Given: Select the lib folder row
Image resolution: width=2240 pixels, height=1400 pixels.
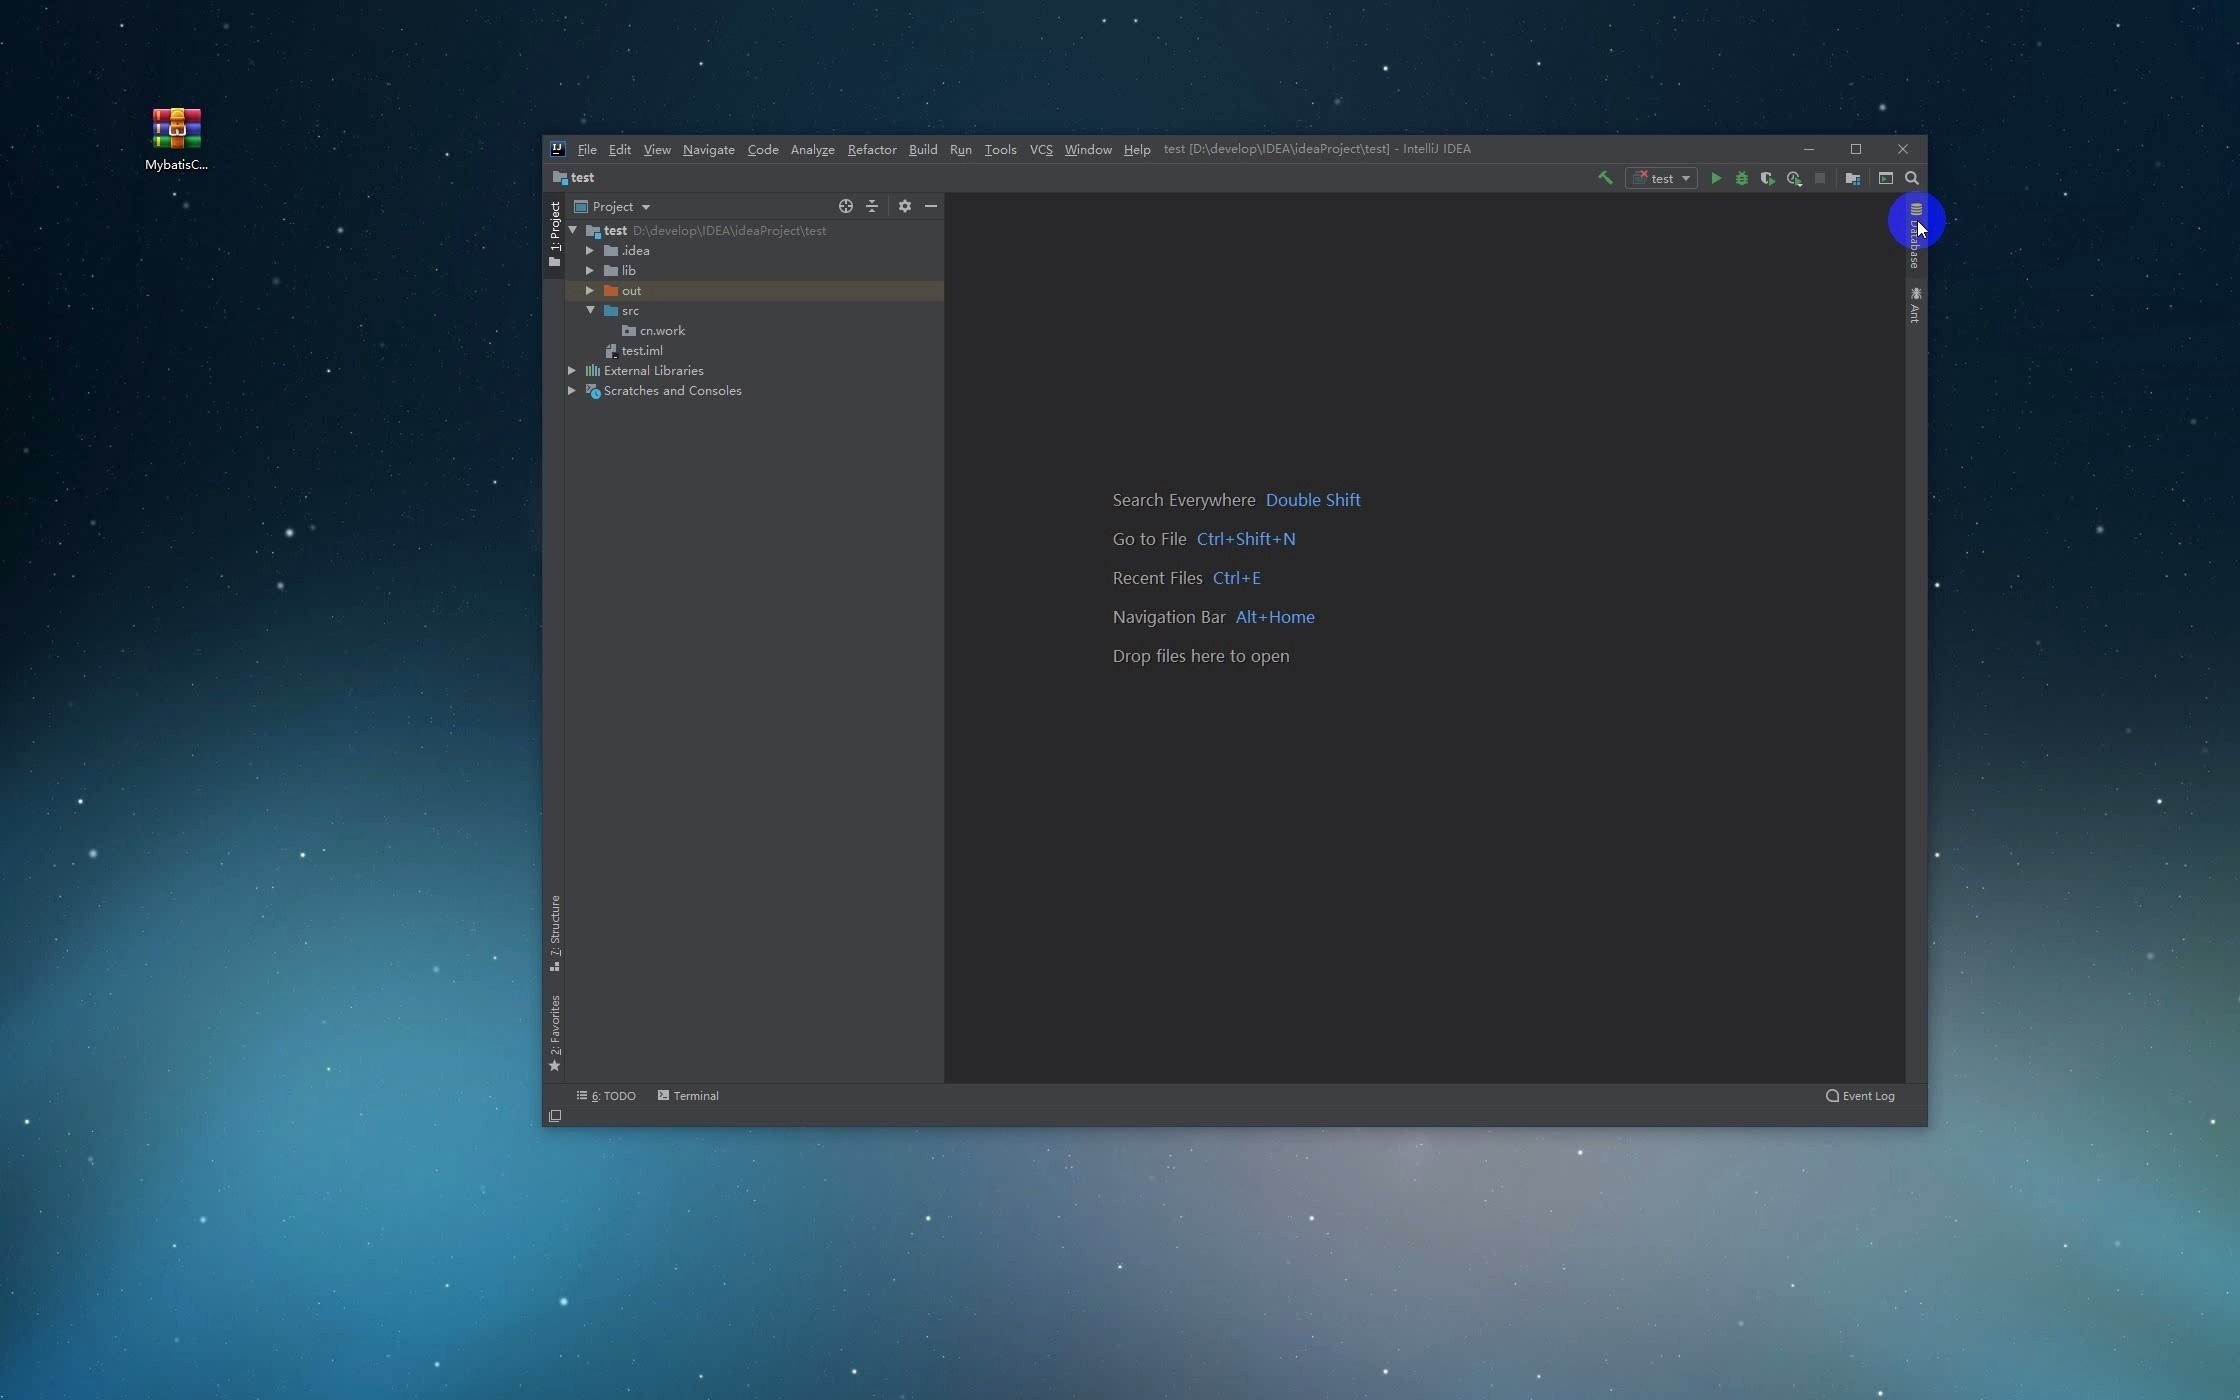Looking at the screenshot, I should [755, 271].
